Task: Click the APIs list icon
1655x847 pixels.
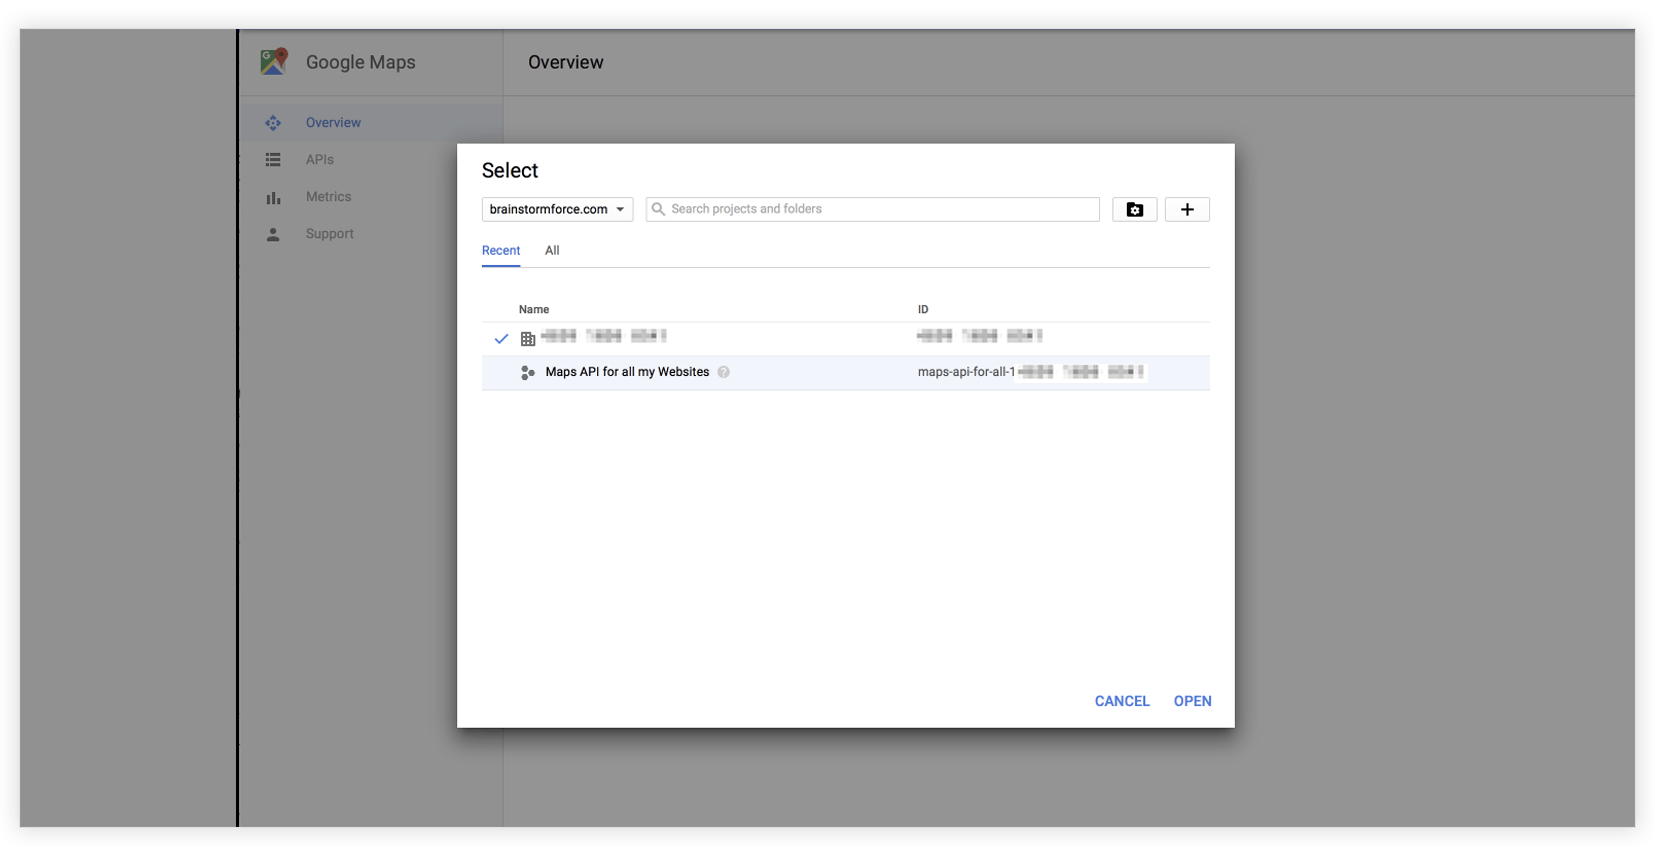Action: pyautogui.click(x=273, y=160)
